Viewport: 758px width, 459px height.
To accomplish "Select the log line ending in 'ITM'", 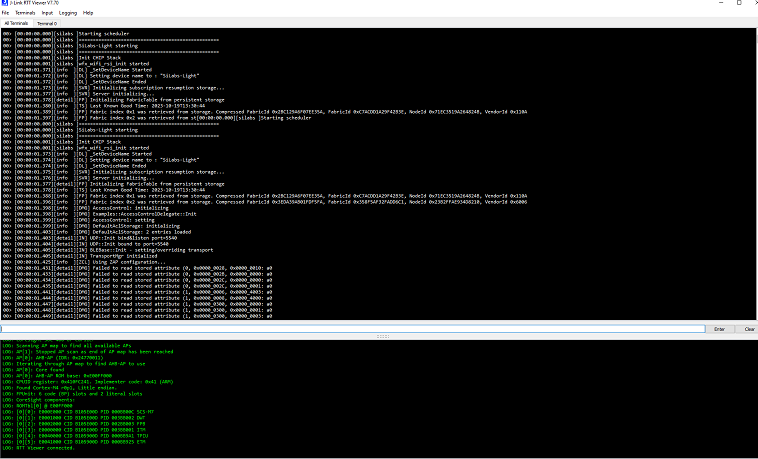I will click(74, 430).
